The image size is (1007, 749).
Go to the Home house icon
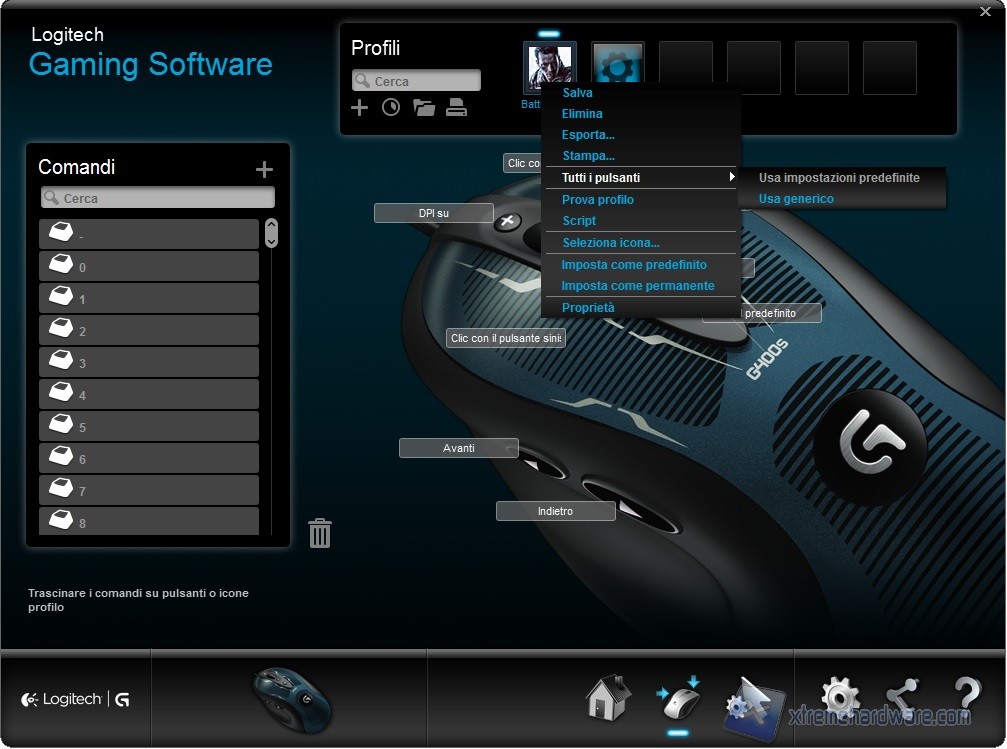(608, 697)
